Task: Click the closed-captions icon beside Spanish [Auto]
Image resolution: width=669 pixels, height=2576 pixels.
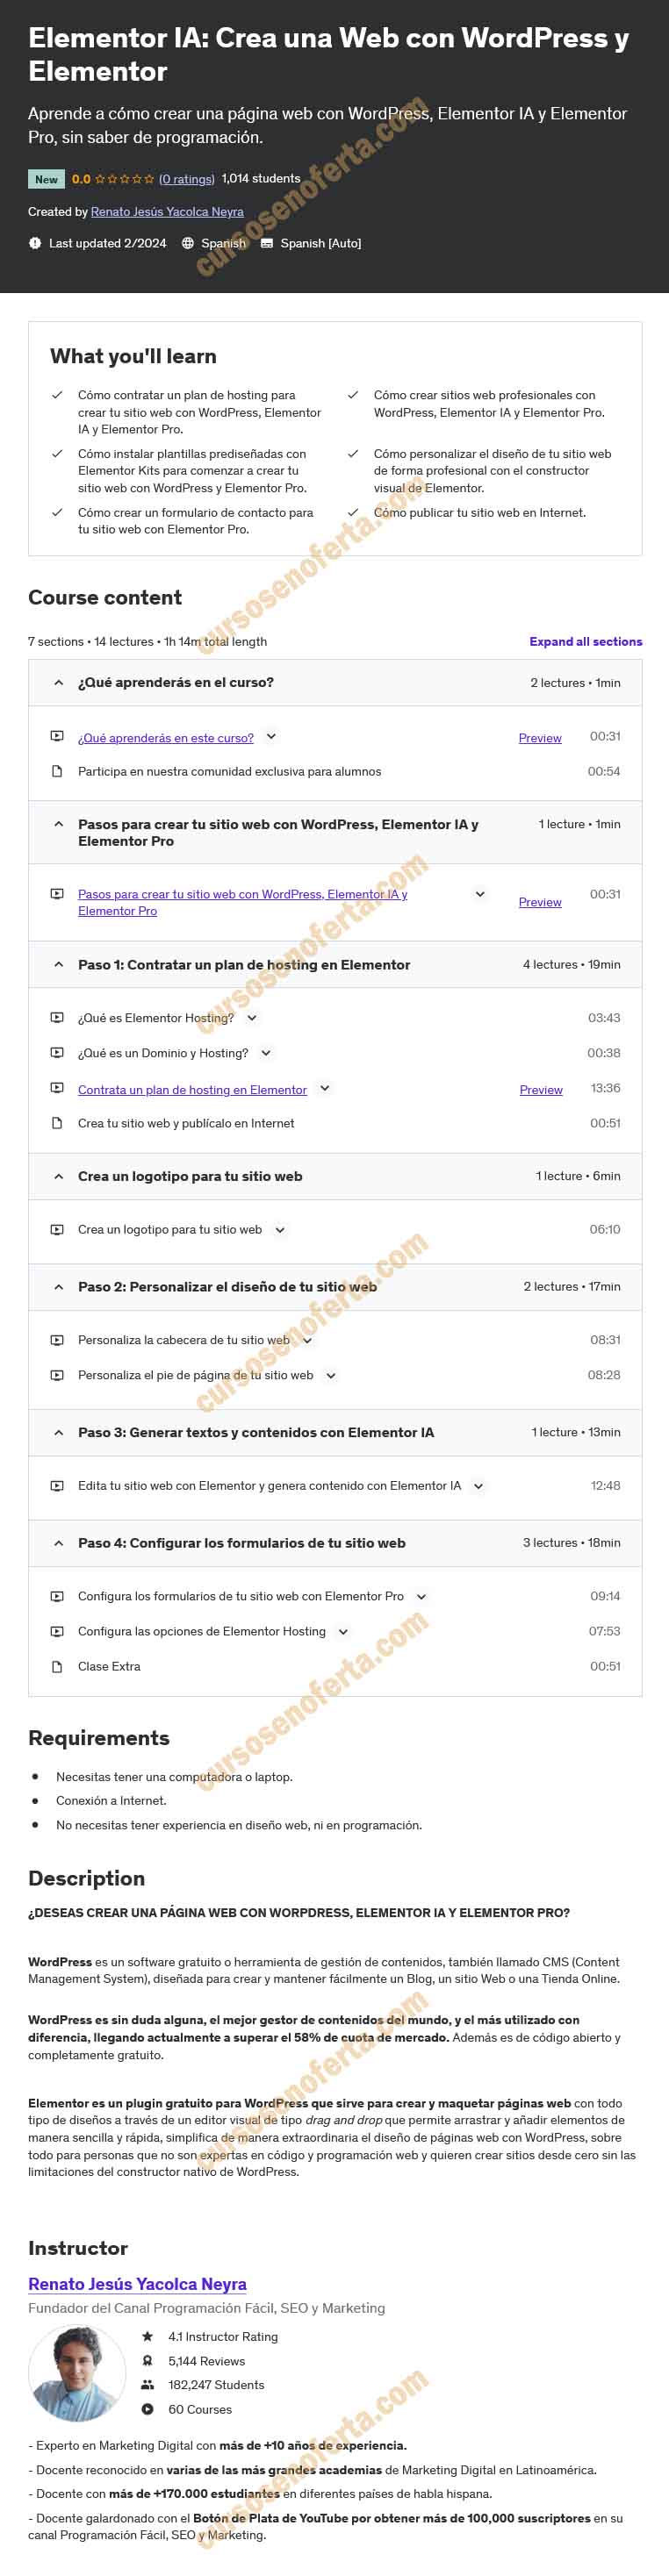Action: 266,243
